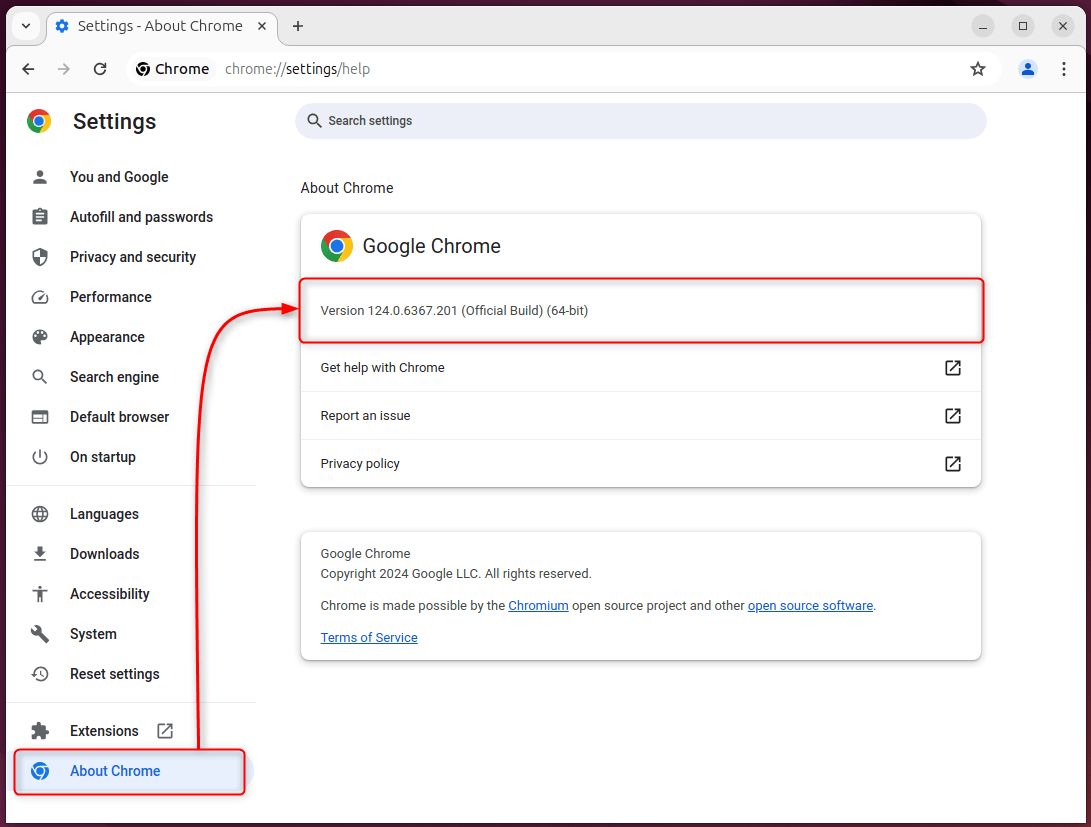Follow the Chromium hyperlink
The height and width of the screenshot is (827, 1091).
(538, 606)
